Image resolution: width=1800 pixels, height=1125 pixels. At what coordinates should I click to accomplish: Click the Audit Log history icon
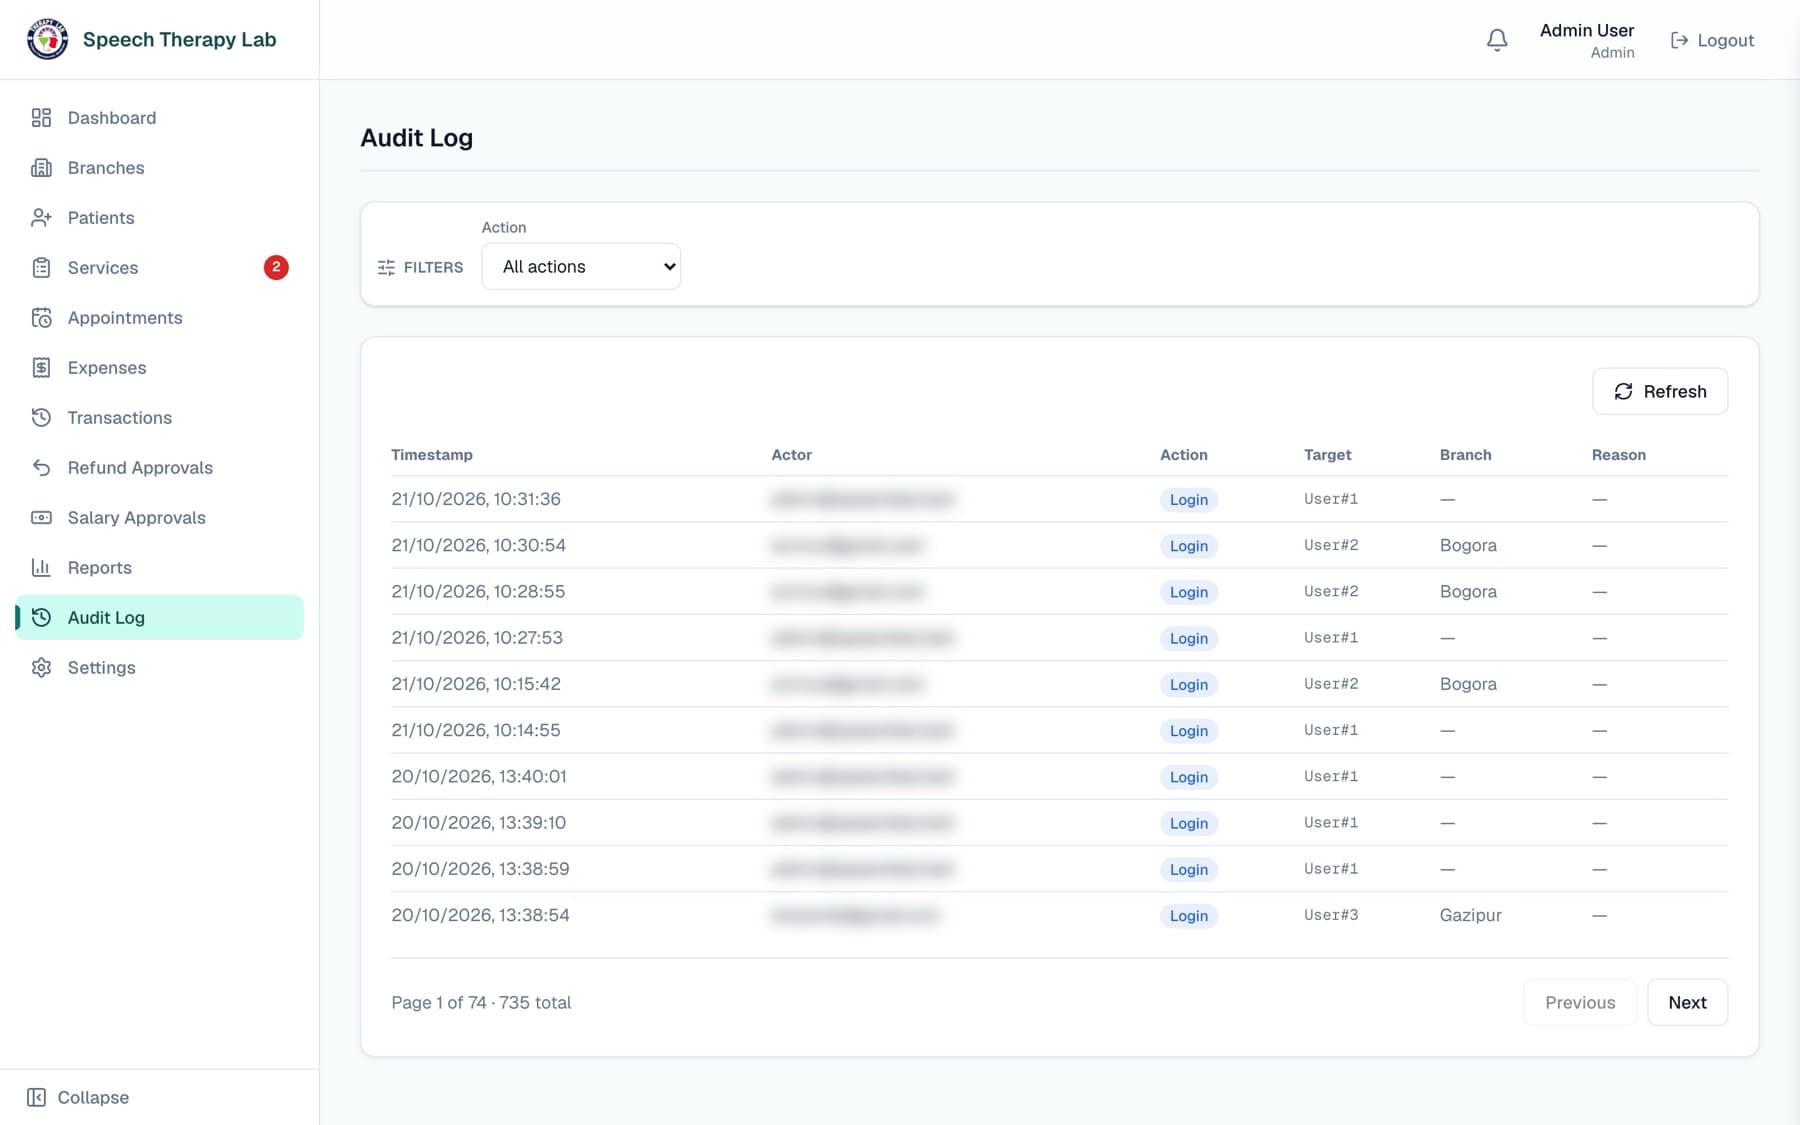(x=41, y=618)
